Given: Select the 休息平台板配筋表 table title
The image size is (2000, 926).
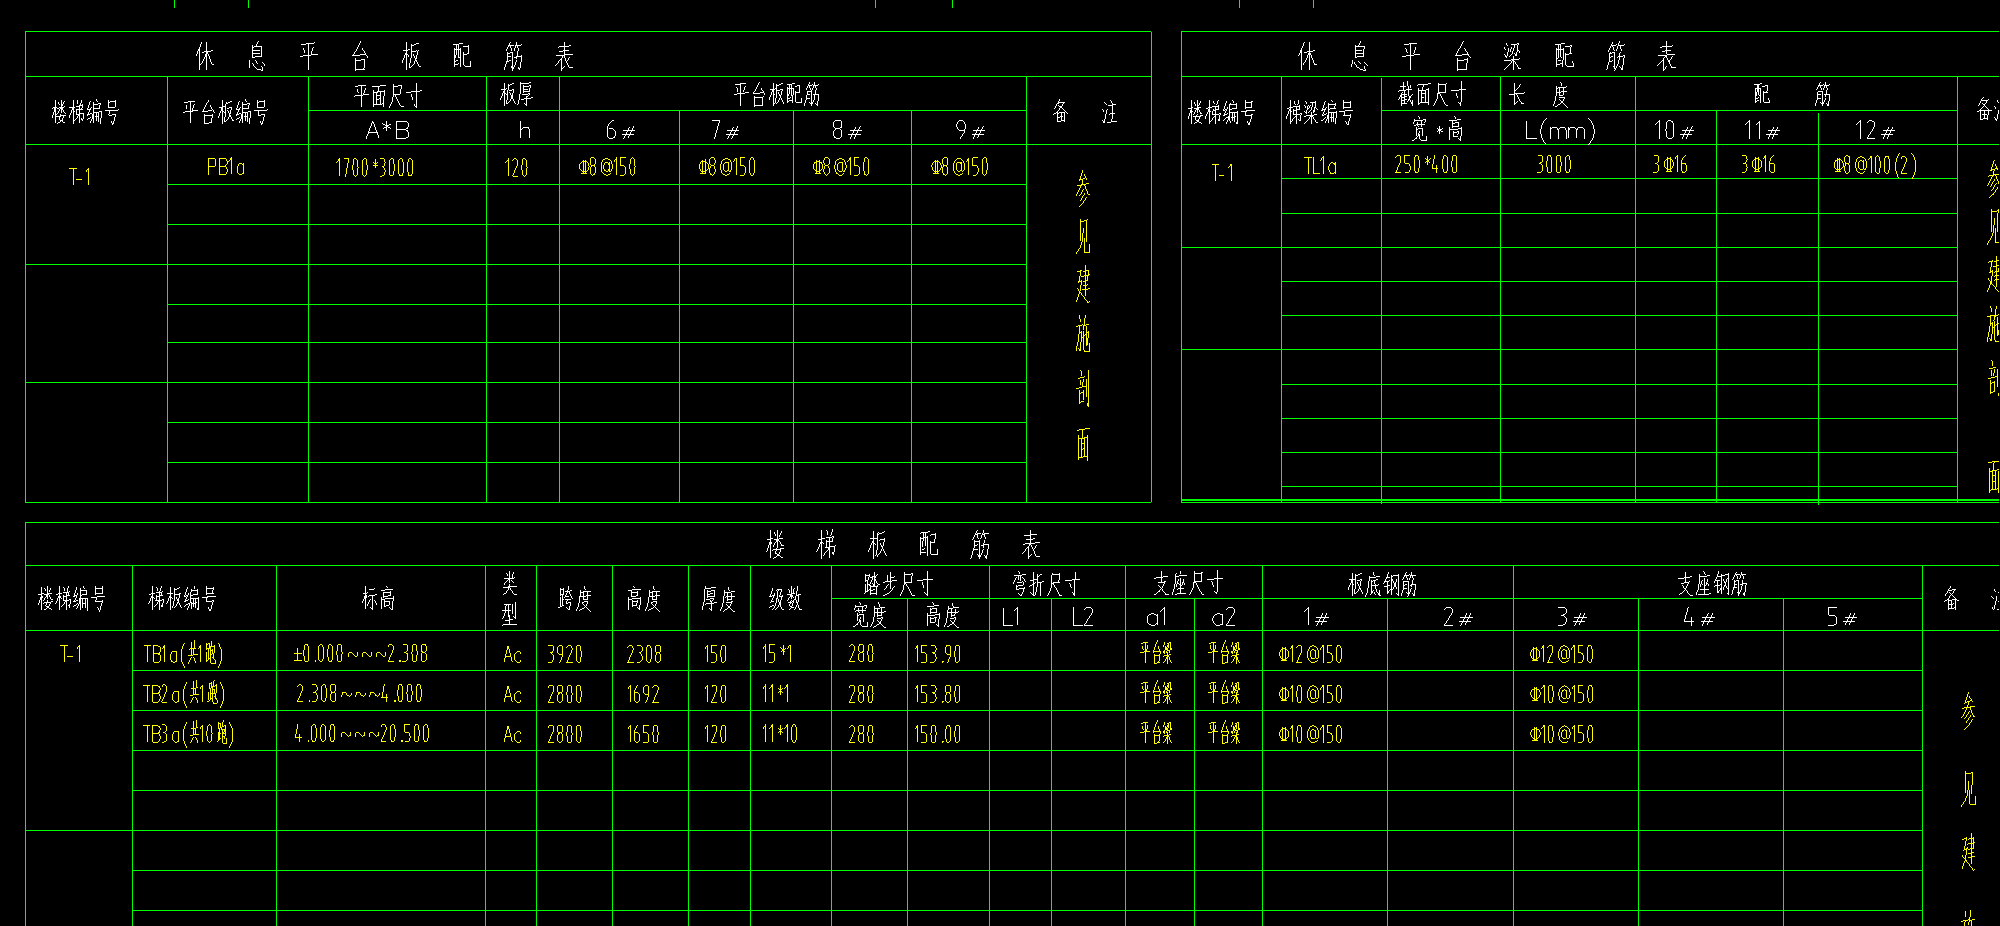Looking at the screenshot, I should click(x=385, y=56).
